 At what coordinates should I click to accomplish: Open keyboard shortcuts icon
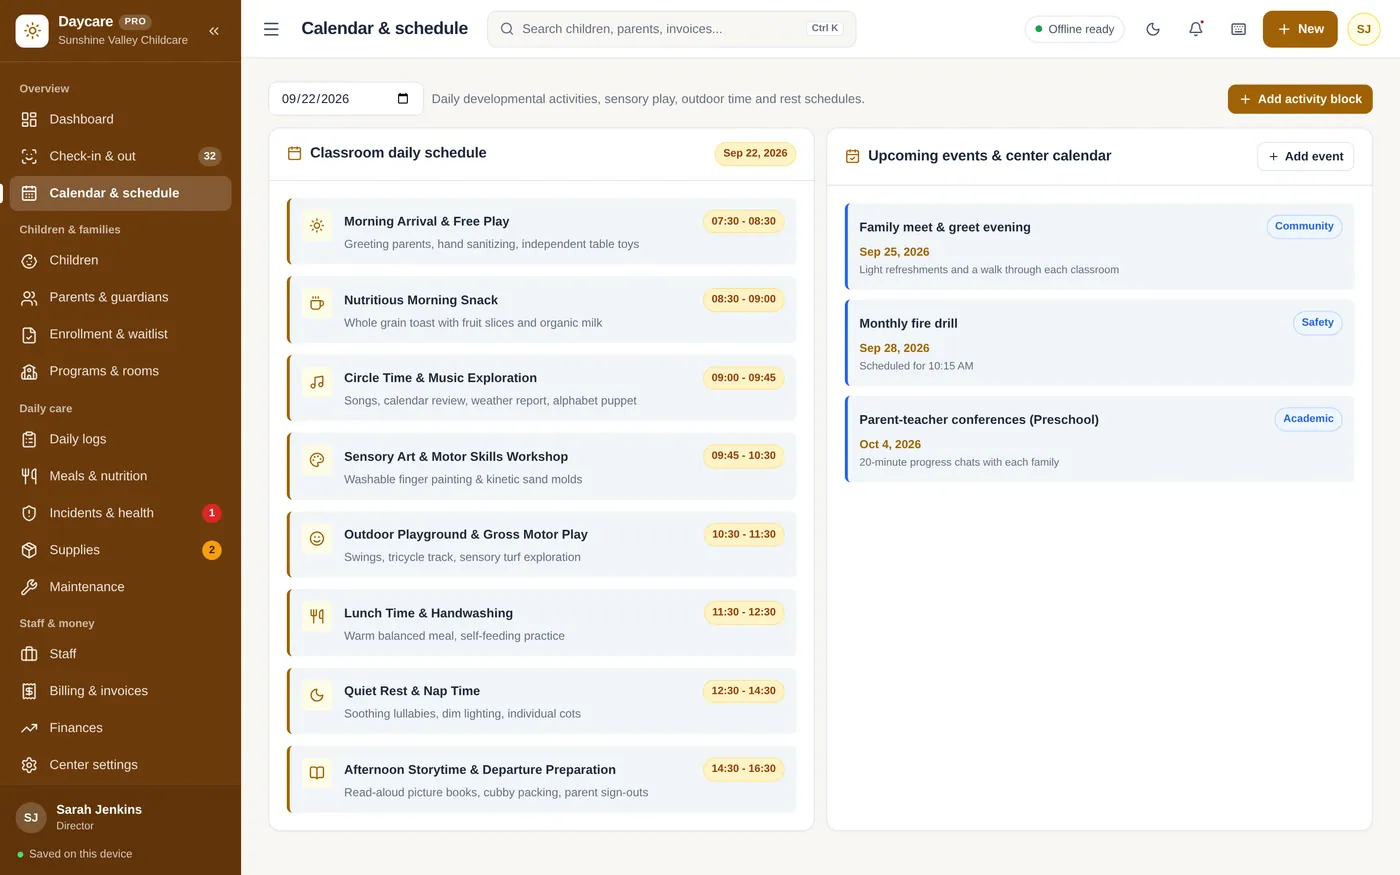click(1238, 29)
